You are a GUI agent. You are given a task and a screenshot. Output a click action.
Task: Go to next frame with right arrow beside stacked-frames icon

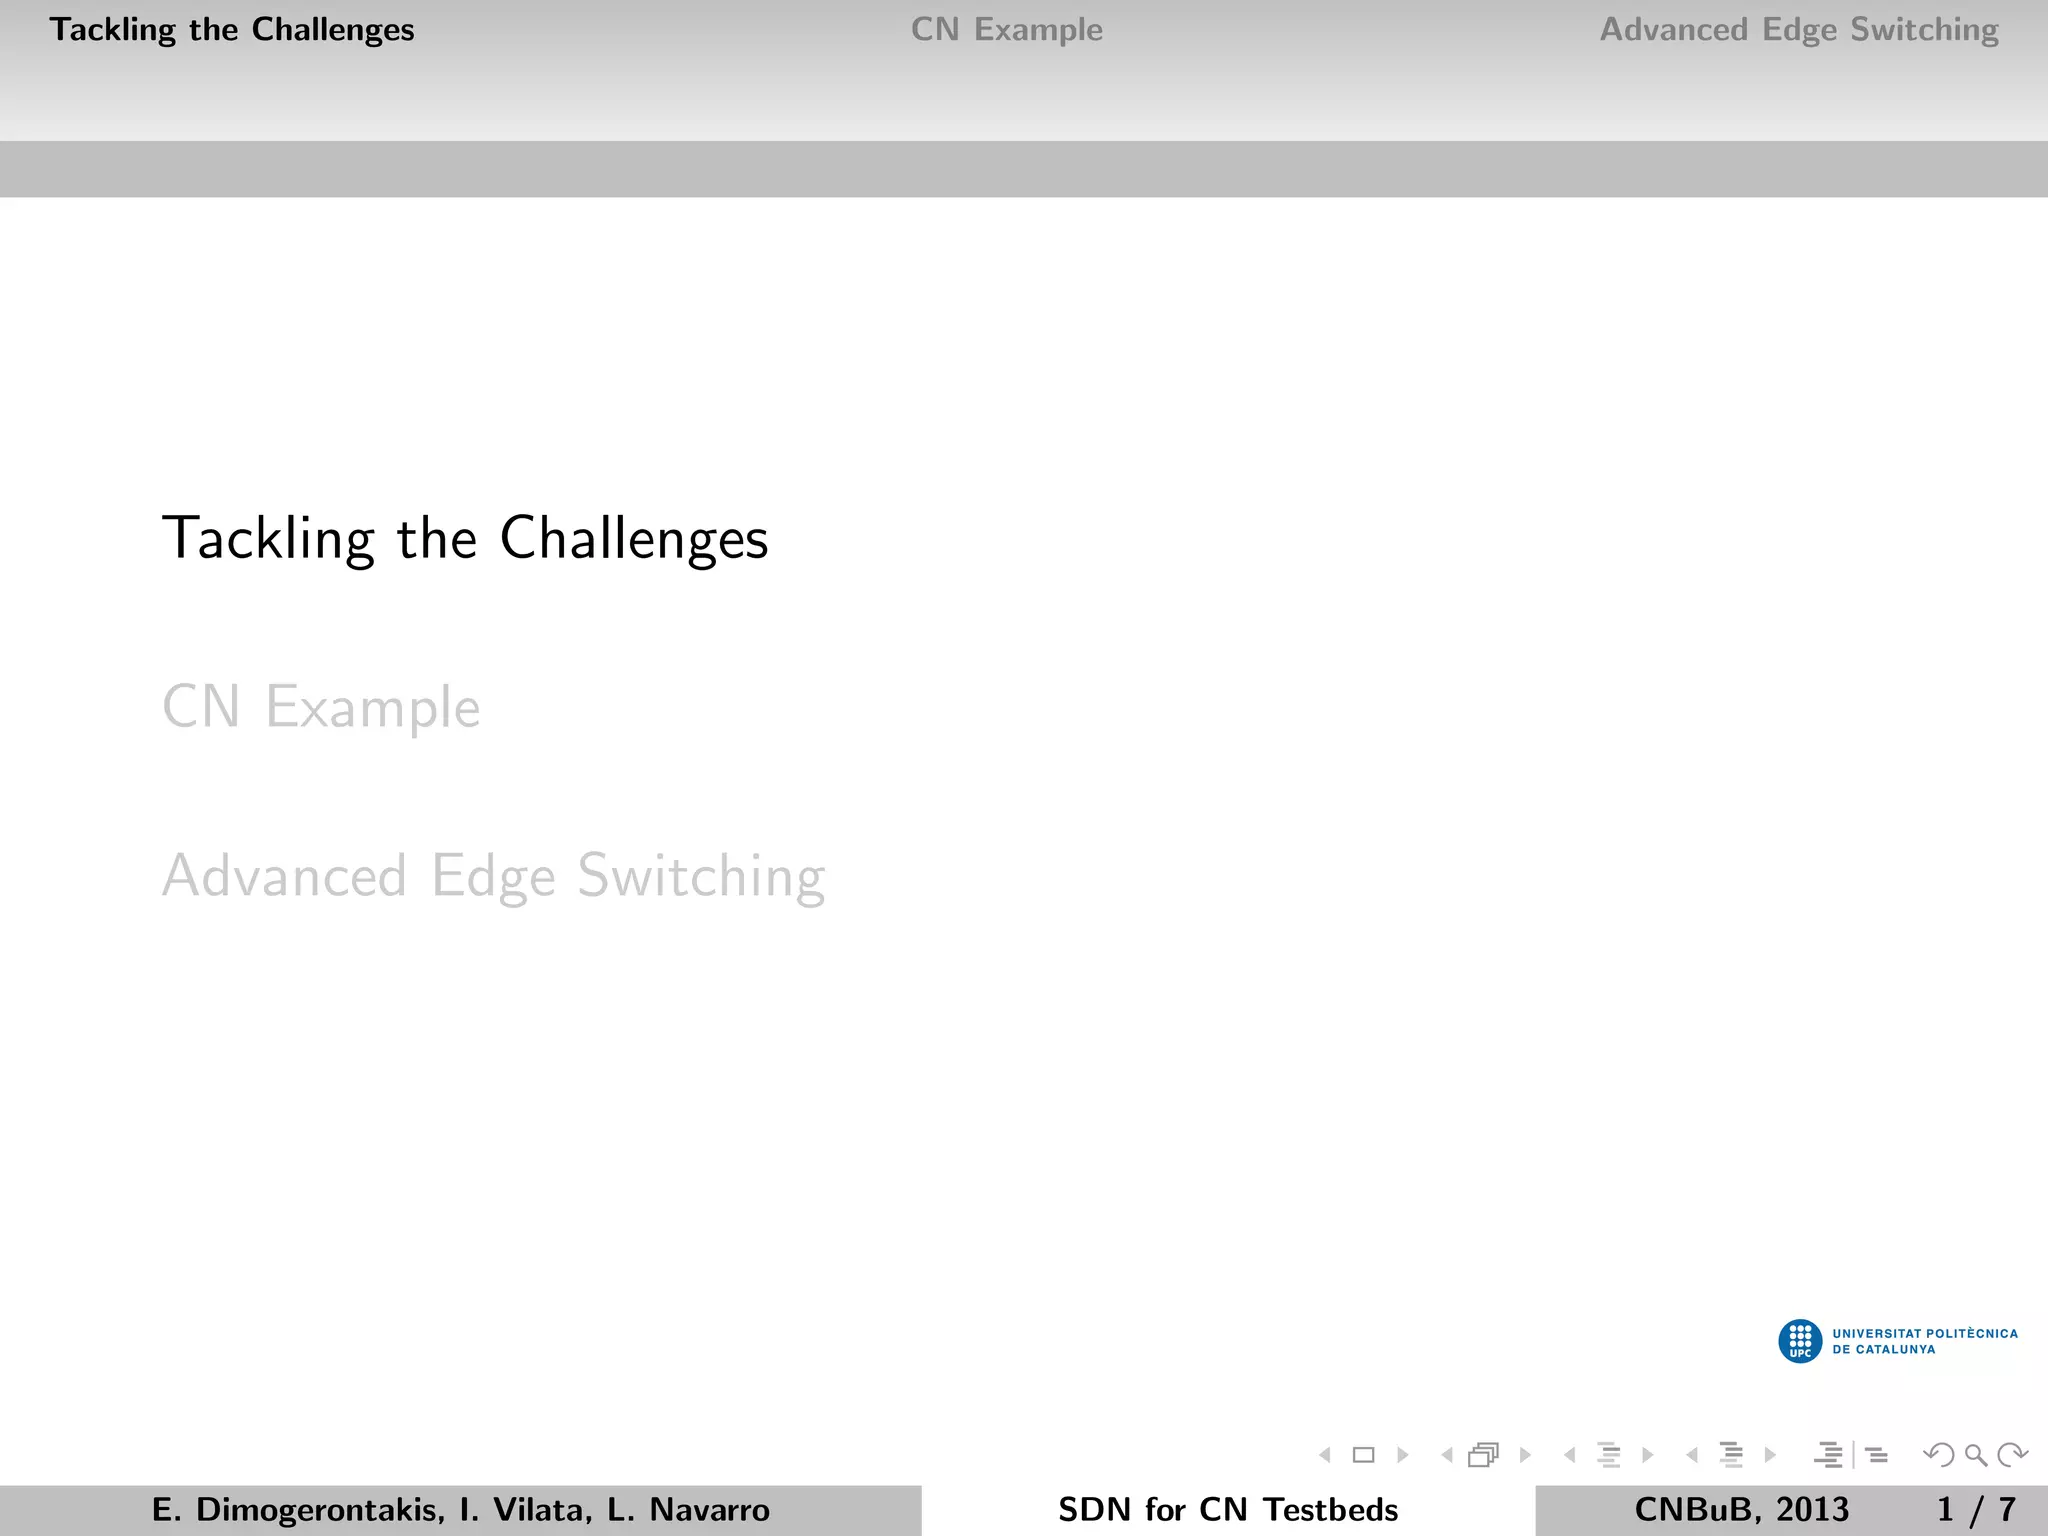(1525, 1455)
